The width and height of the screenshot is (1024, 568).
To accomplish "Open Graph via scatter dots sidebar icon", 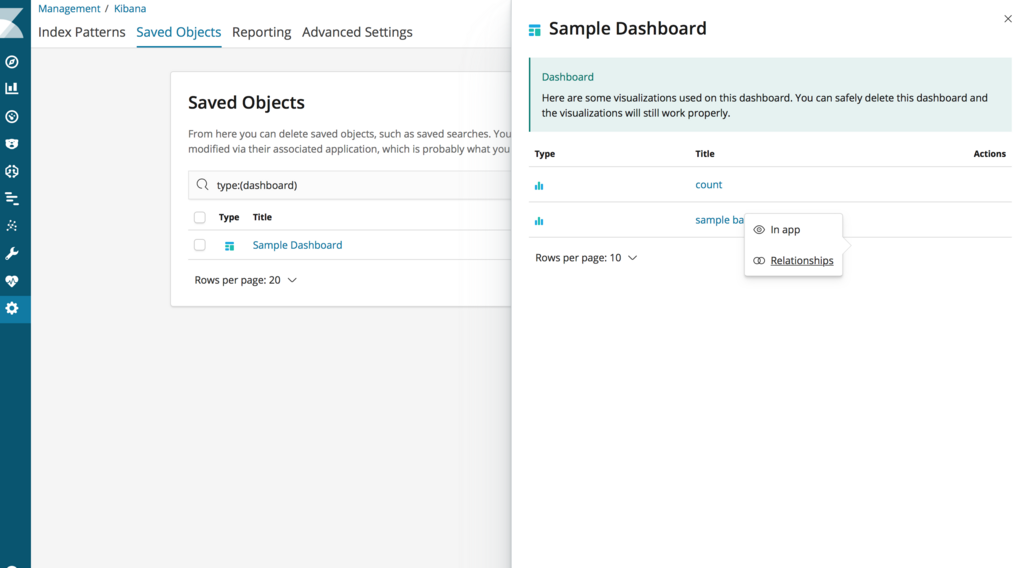I will (x=12, y=226).
